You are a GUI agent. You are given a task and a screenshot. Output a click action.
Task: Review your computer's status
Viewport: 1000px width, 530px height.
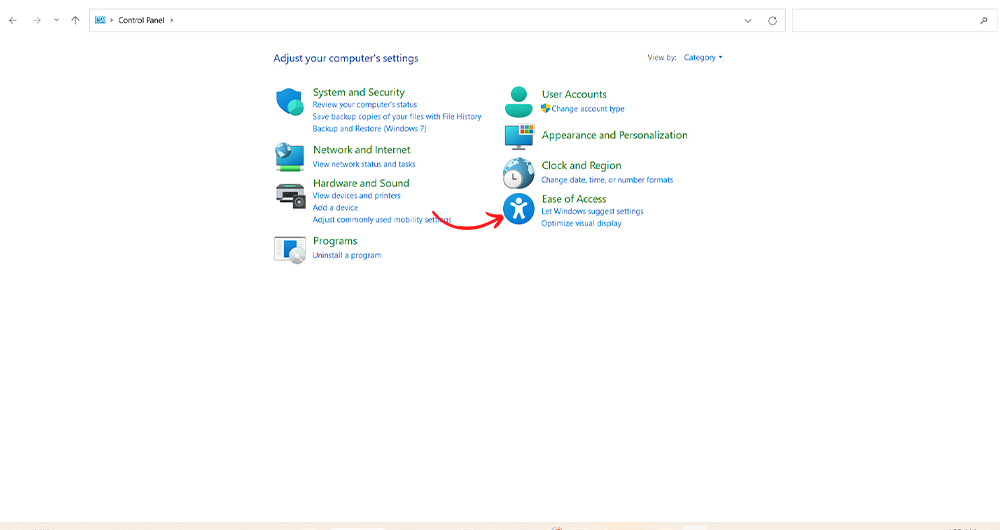tap(364, 105)
